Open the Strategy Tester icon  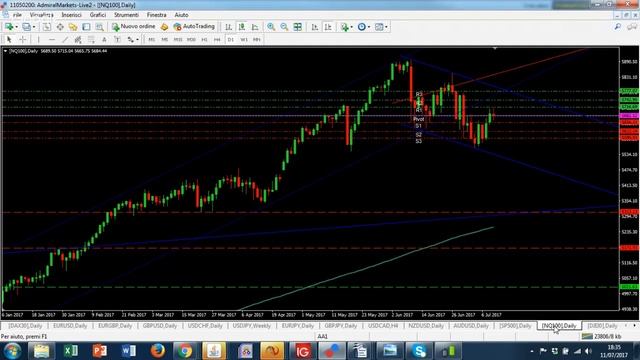pyautogui.click(x=100, y=27)
